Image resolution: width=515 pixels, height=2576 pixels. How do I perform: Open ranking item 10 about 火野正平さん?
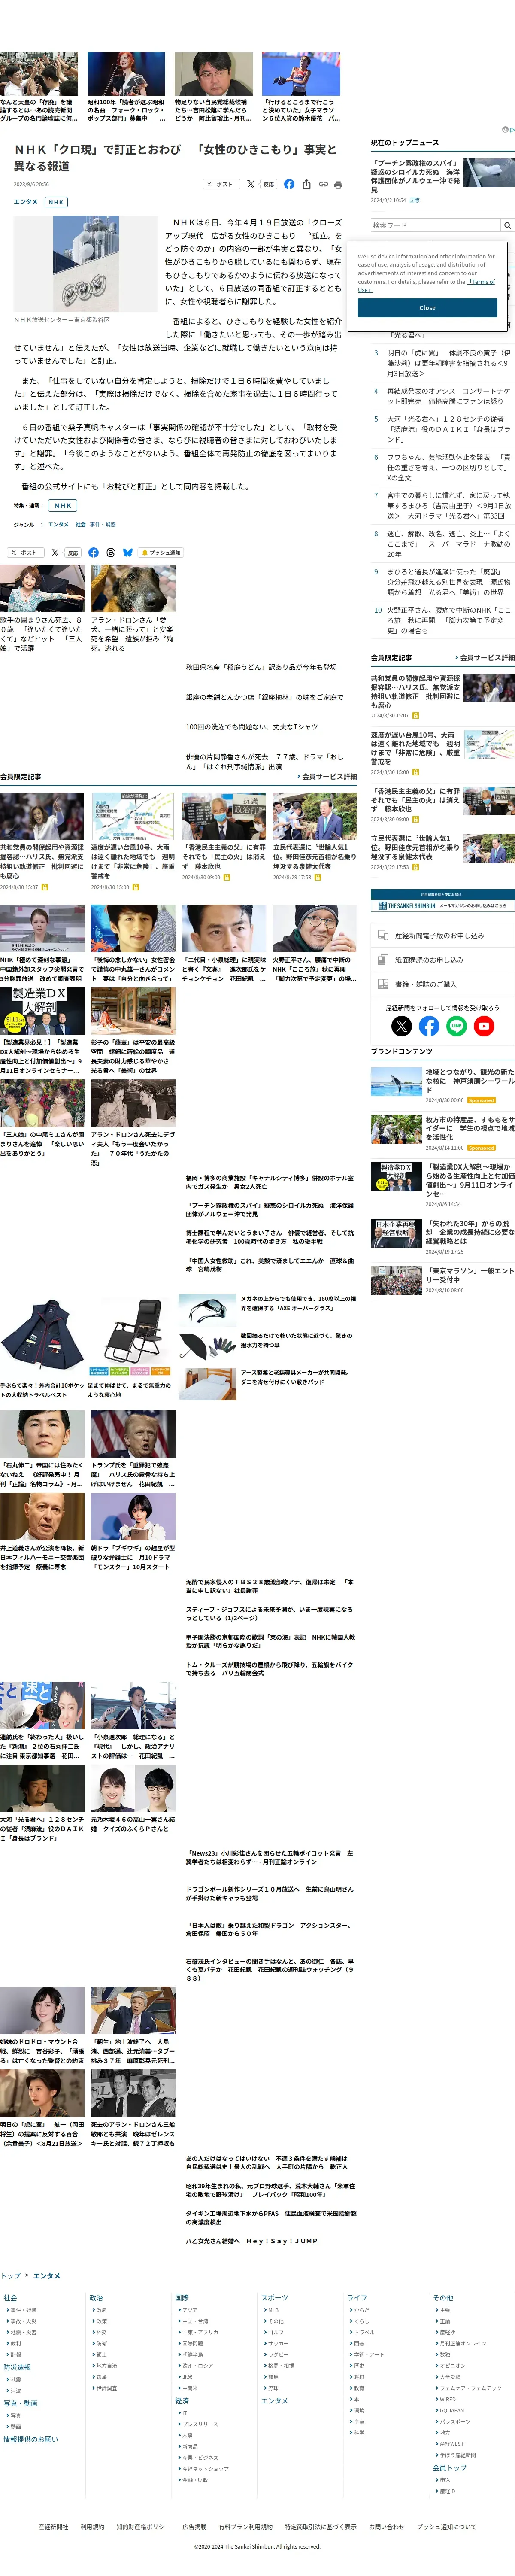click(x=448, y=620)
